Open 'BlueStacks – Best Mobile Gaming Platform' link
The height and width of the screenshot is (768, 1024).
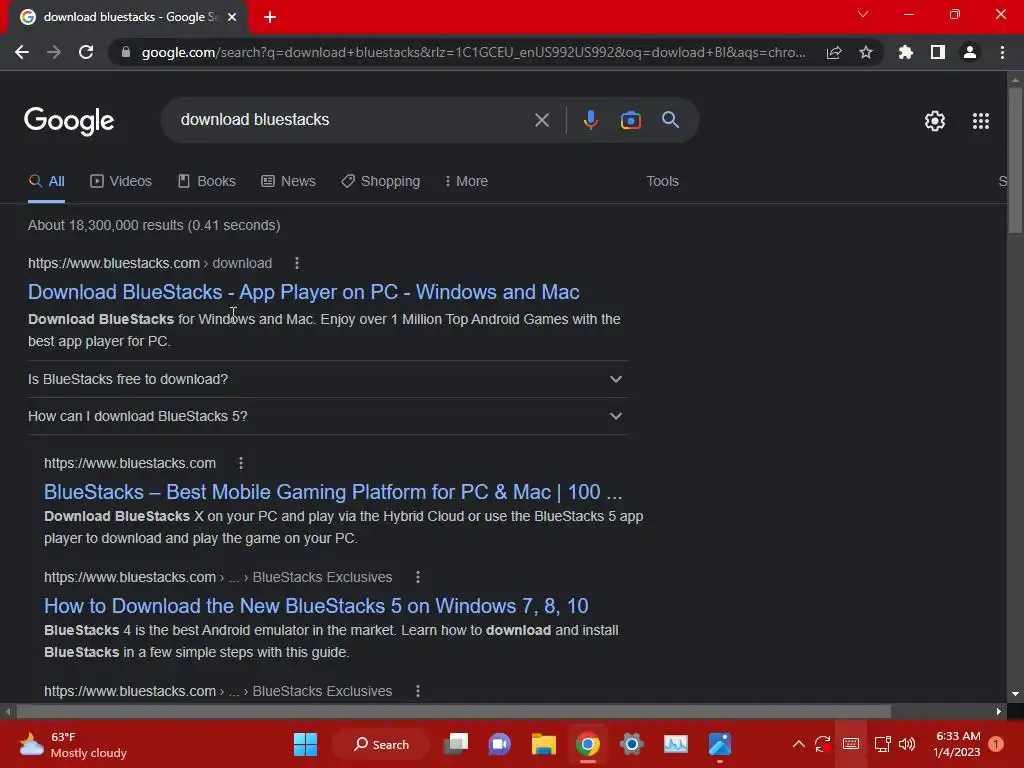333,492
